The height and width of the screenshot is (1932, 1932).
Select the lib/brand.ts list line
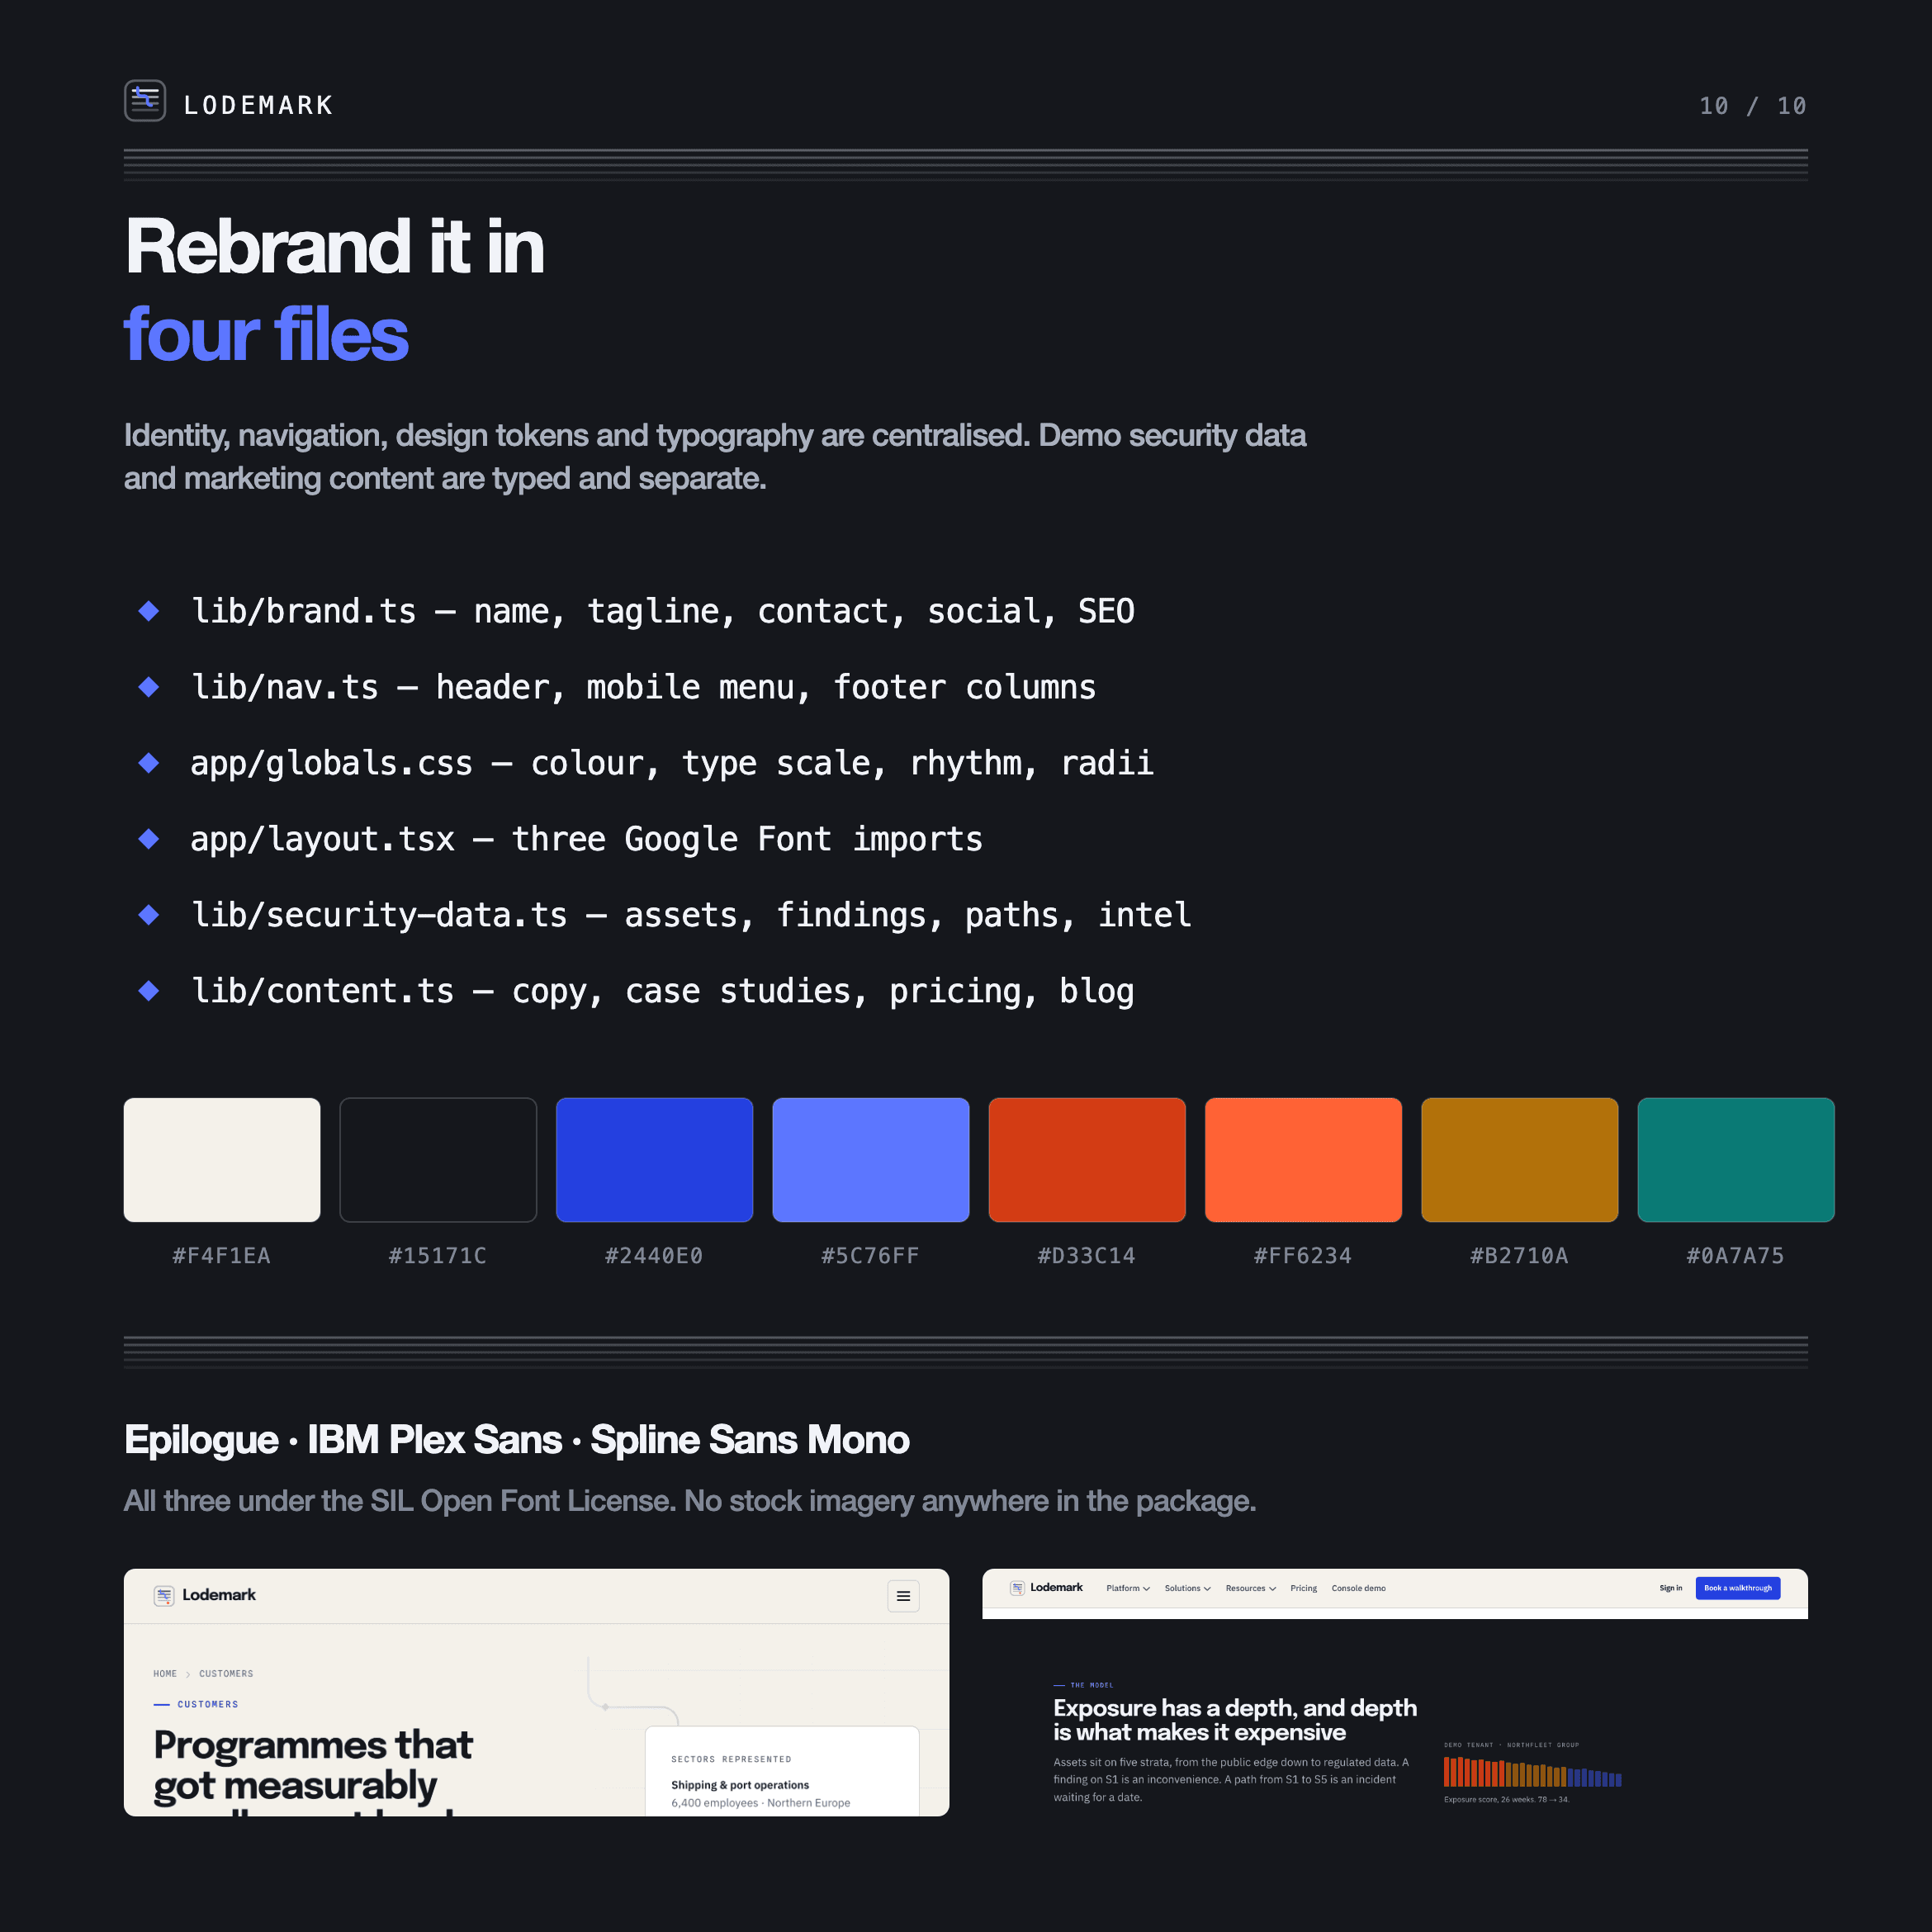pyautogui.click(x=663, y=611)
